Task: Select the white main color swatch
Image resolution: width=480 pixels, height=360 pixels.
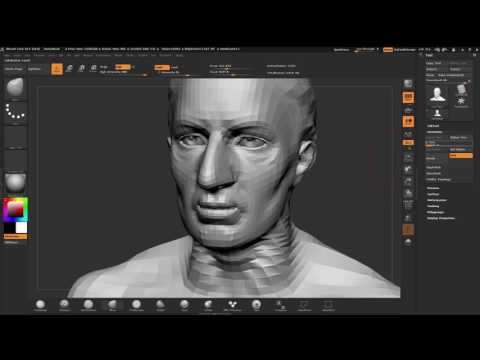Action: pos(21,228)
